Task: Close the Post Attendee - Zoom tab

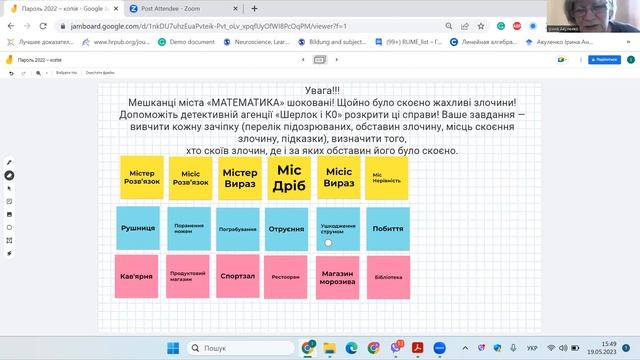Action: pyautogui.click(x=235, y=9)
